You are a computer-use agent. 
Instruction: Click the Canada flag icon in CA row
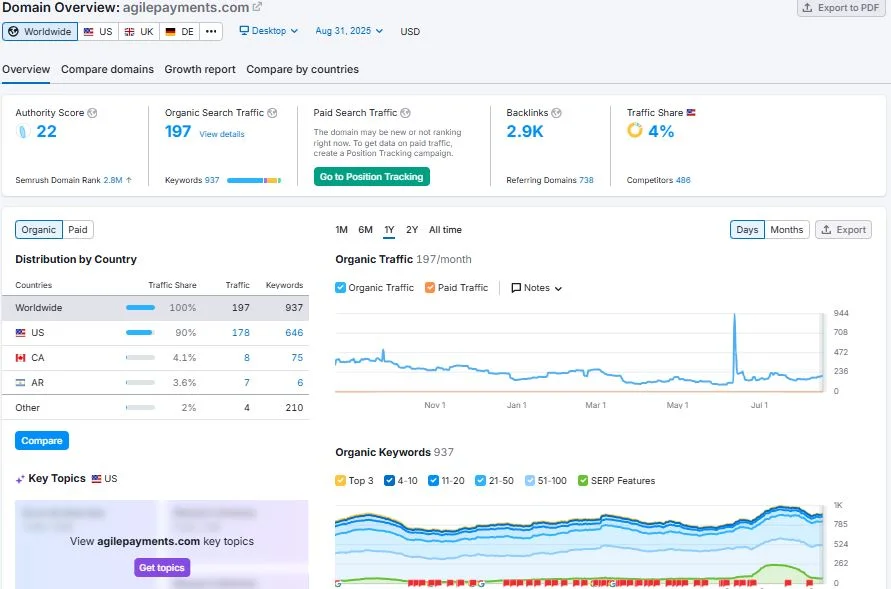pyautogui.click(x=20, y=358)
